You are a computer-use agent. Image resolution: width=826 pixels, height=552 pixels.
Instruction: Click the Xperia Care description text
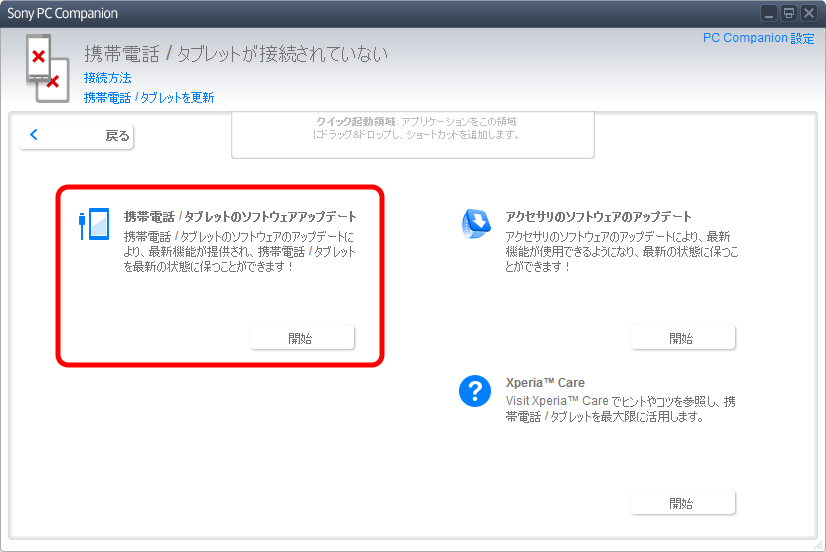(x=621, y=409)
